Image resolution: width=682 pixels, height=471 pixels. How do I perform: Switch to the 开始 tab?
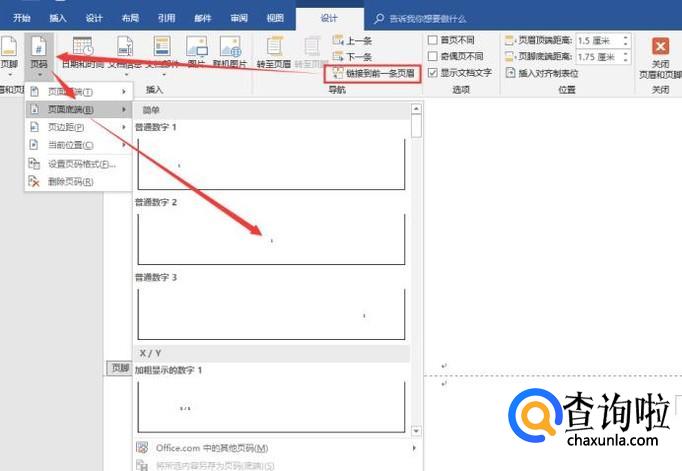pos(21,18)
